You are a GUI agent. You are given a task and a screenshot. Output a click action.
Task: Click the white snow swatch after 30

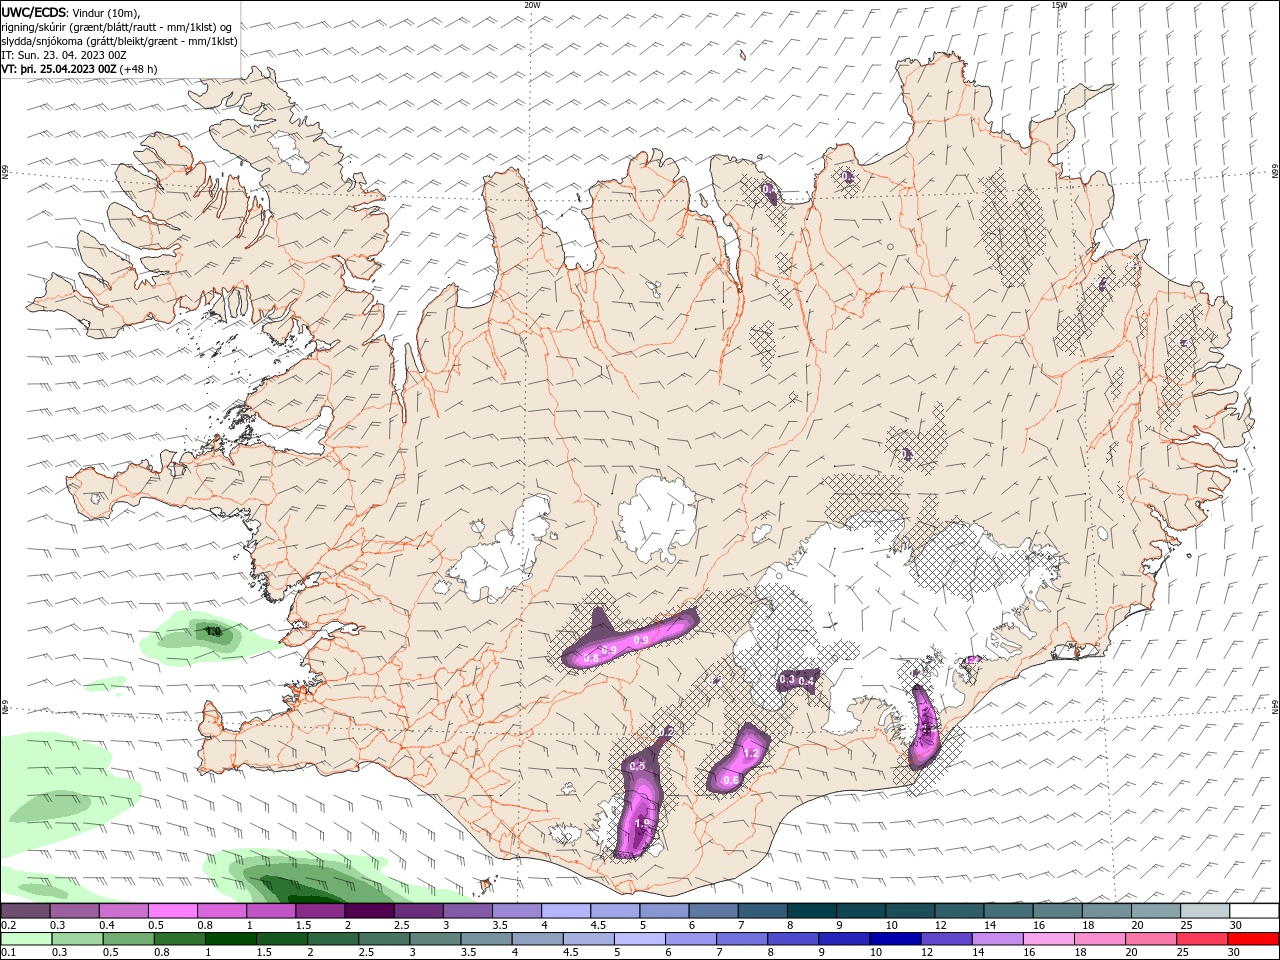click(1254, 911)
